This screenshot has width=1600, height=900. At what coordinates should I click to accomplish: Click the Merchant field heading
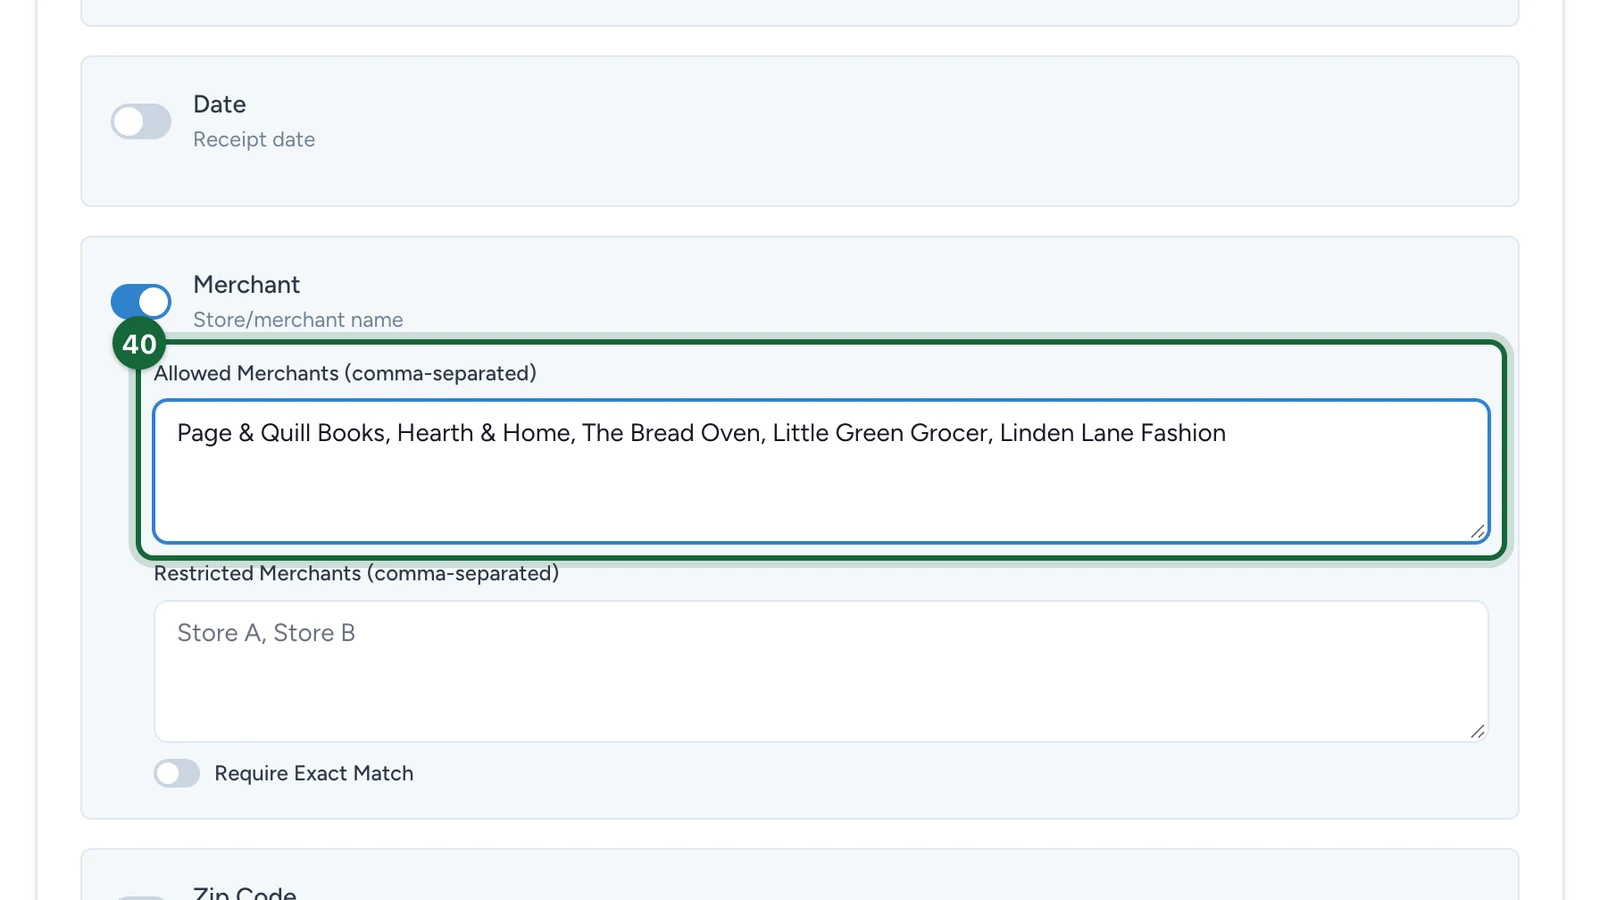(246, 285)
